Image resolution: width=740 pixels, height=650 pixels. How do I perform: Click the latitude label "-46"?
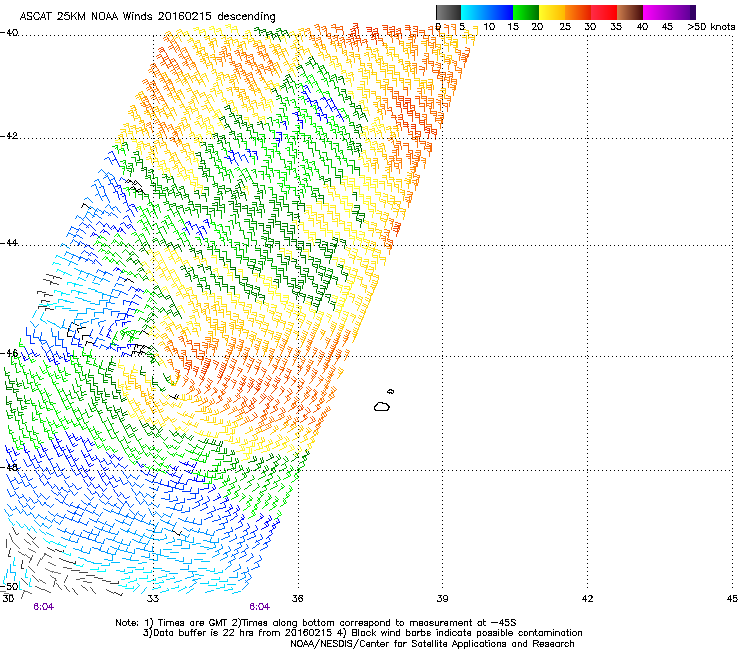pyautogui.click(x=9, y=353)
